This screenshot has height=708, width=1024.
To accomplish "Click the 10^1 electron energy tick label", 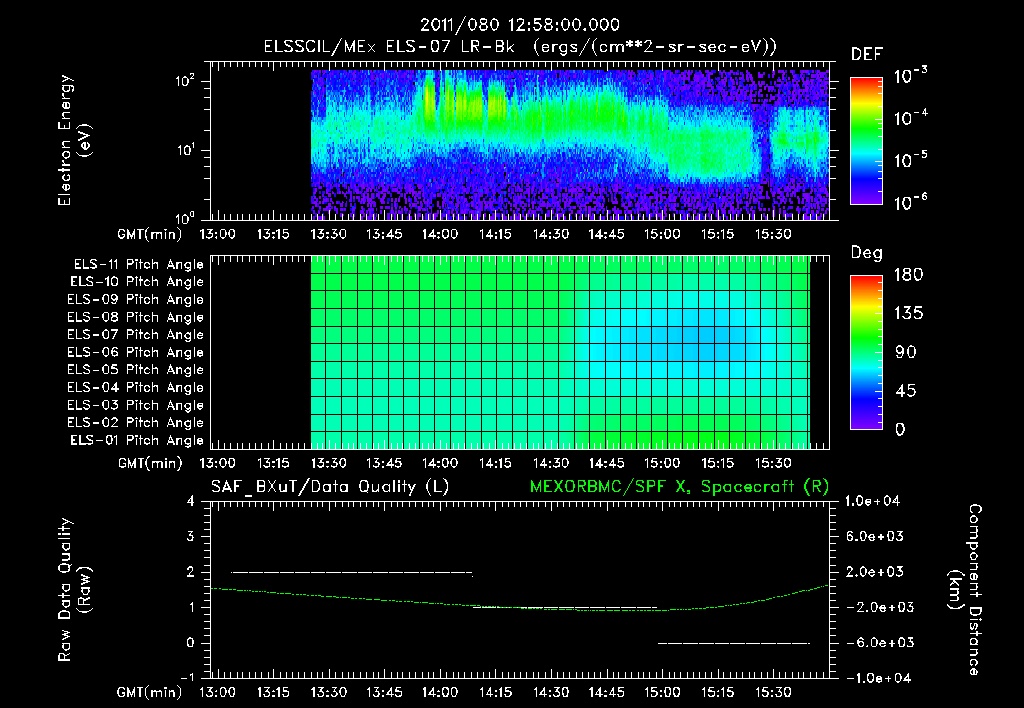I will 185,150.
